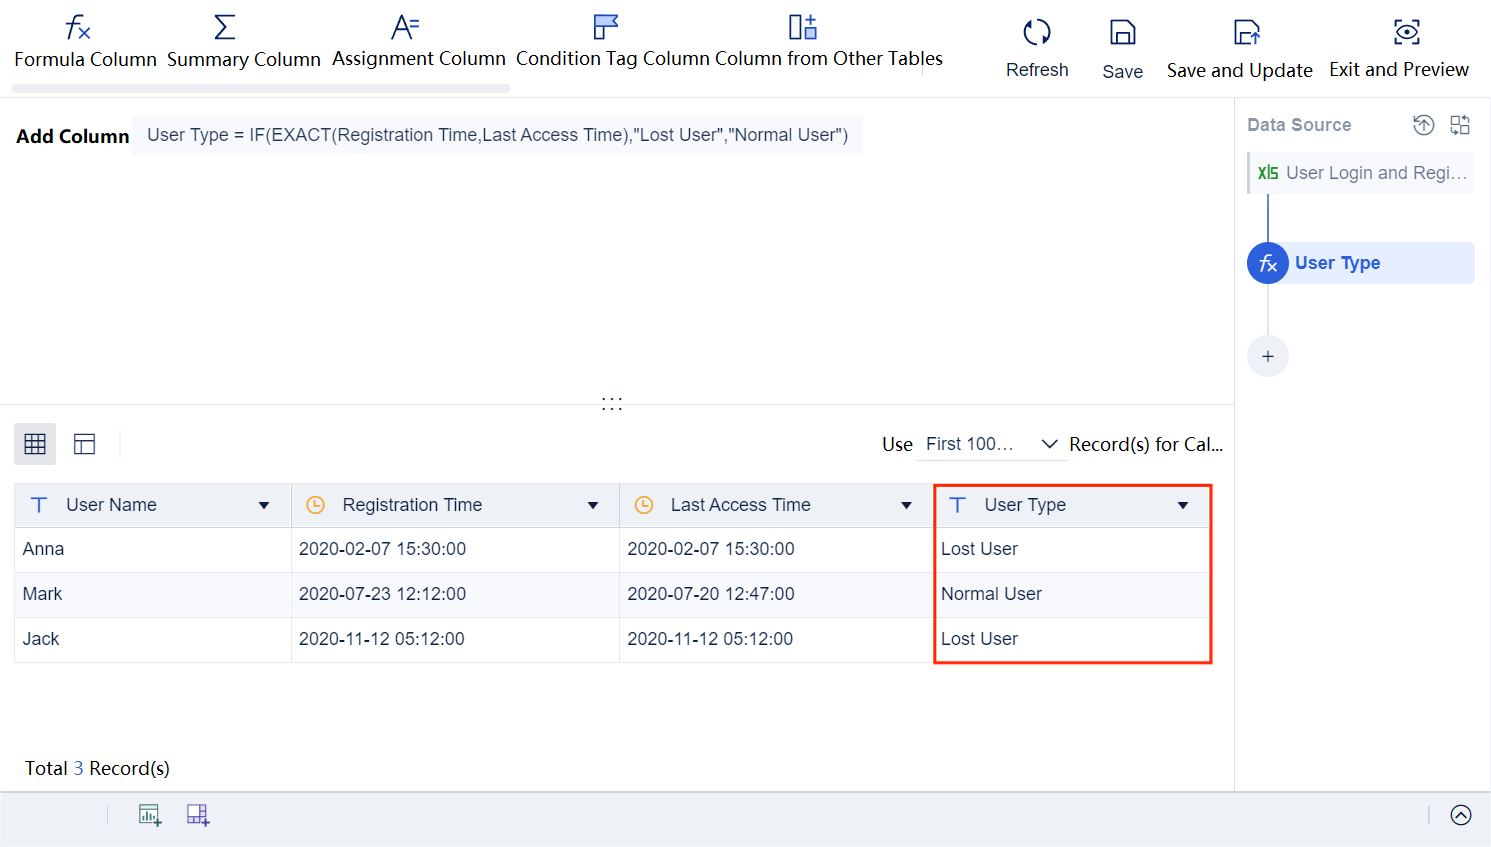
Task: Click the add chart icon in bottom bar
Action: click(149, 815)
